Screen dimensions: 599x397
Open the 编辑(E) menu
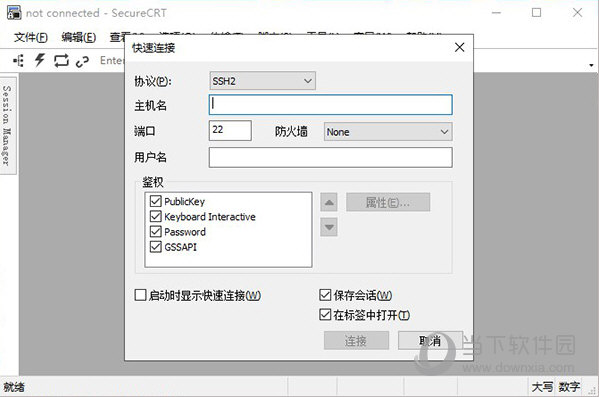click(79, 37)
